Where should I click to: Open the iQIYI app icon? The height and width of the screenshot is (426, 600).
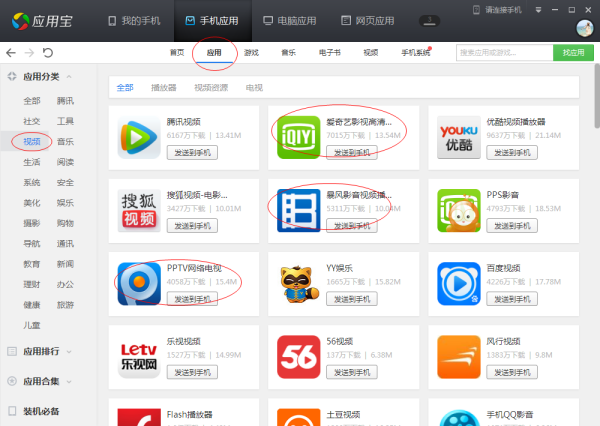click(x=298, y=137)
